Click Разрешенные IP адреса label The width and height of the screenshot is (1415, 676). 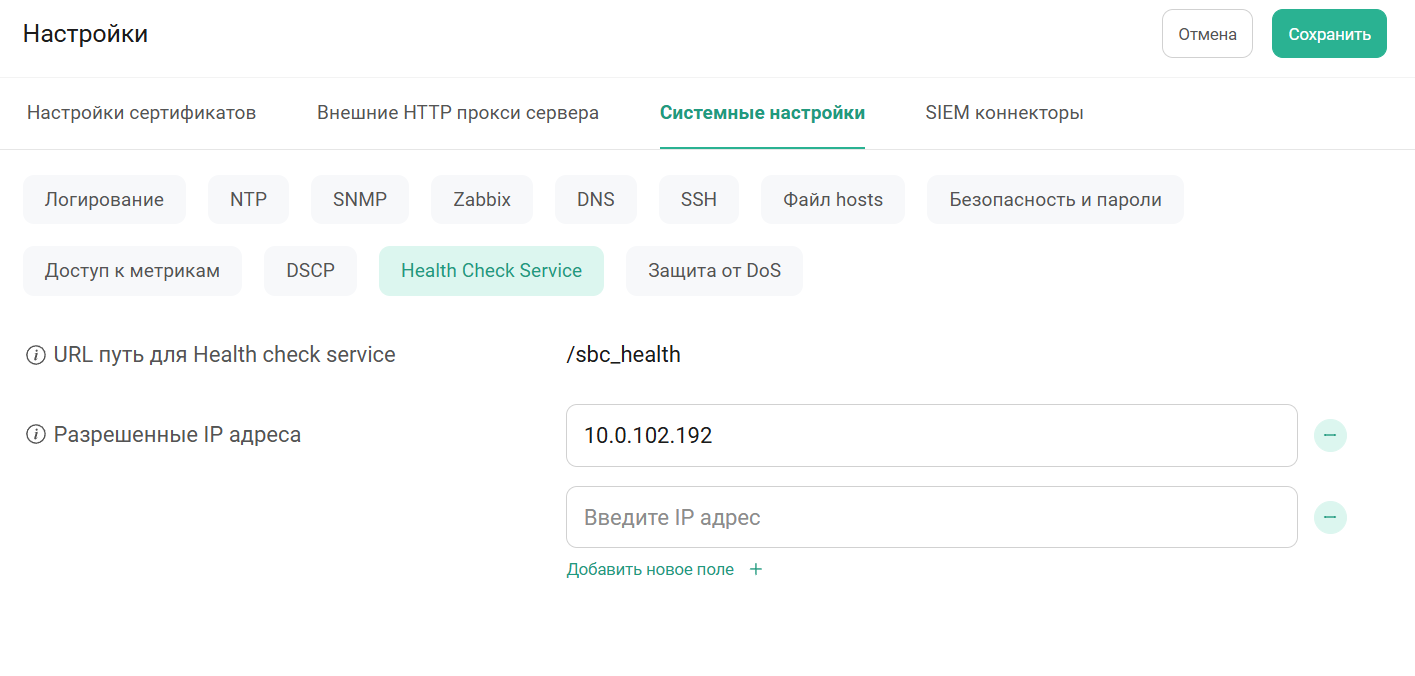(178, 435)
